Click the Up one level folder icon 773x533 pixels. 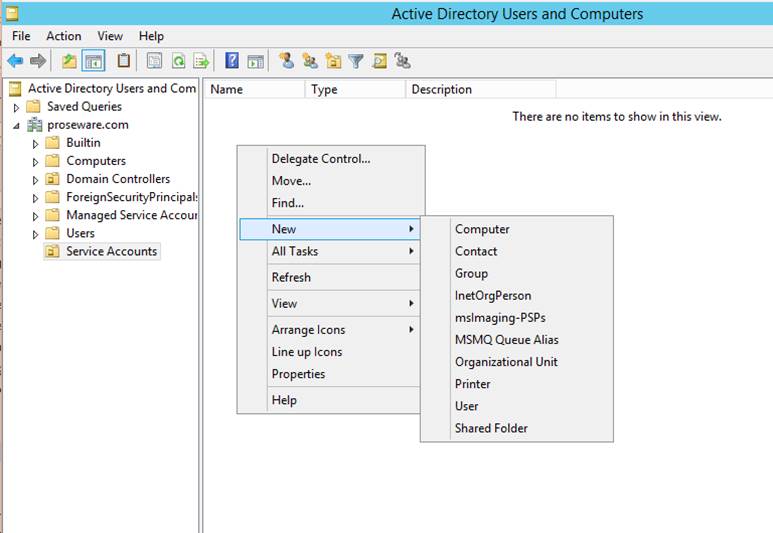[x=69, y=61]
